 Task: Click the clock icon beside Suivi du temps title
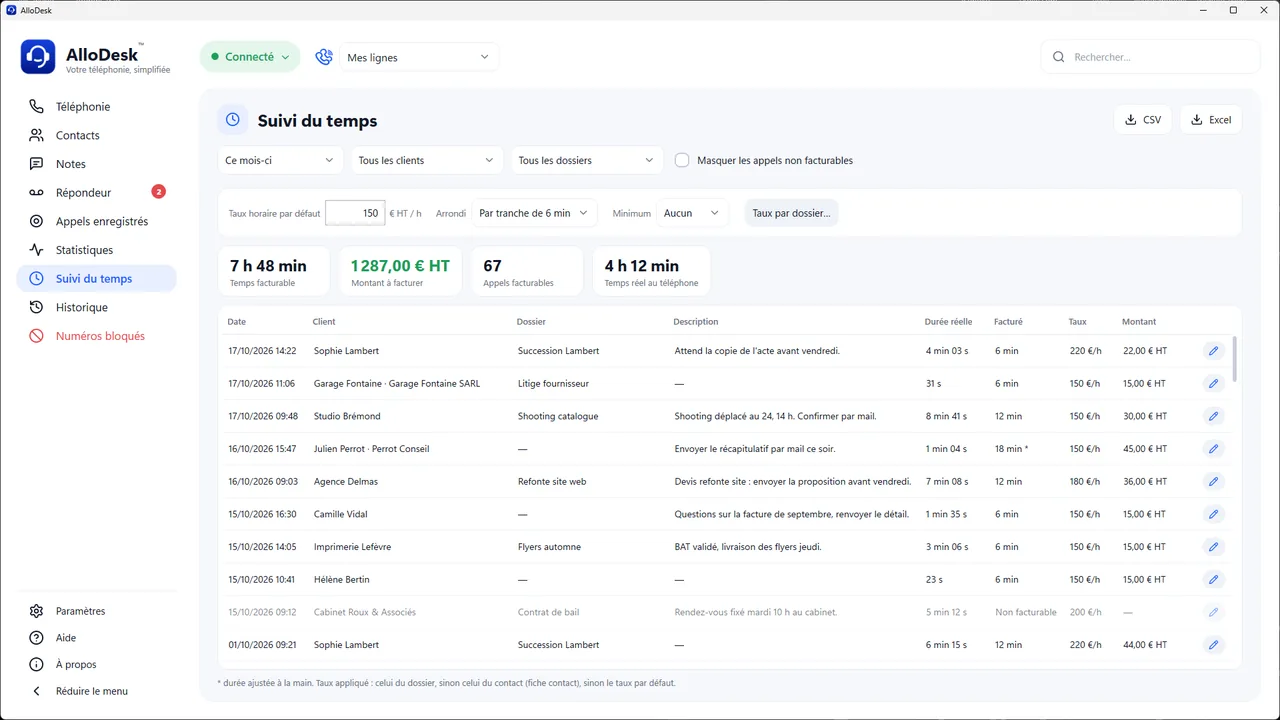coord(233,120)
